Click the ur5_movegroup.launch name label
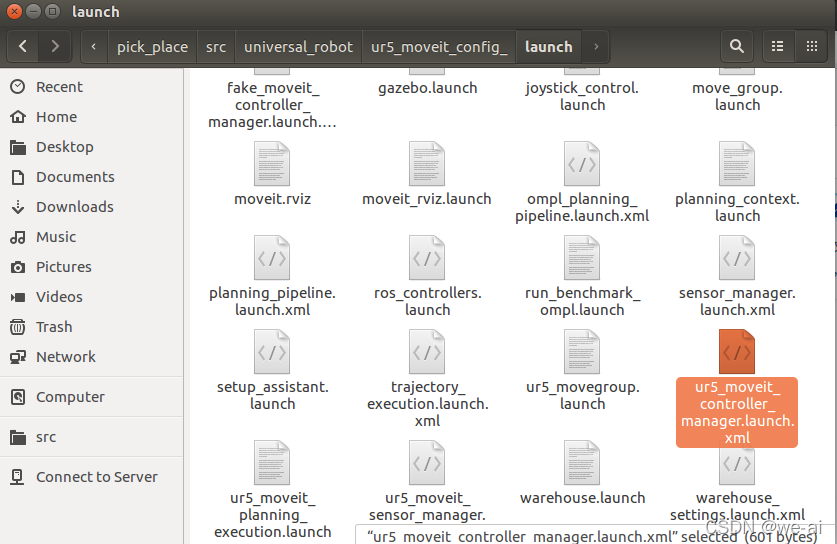 582,395
